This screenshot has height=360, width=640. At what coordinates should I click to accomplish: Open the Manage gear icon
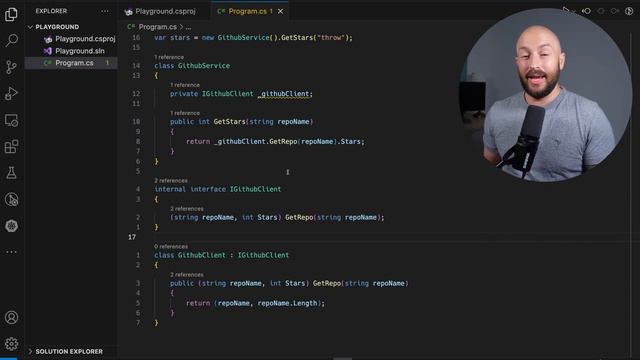click(11, 344)
